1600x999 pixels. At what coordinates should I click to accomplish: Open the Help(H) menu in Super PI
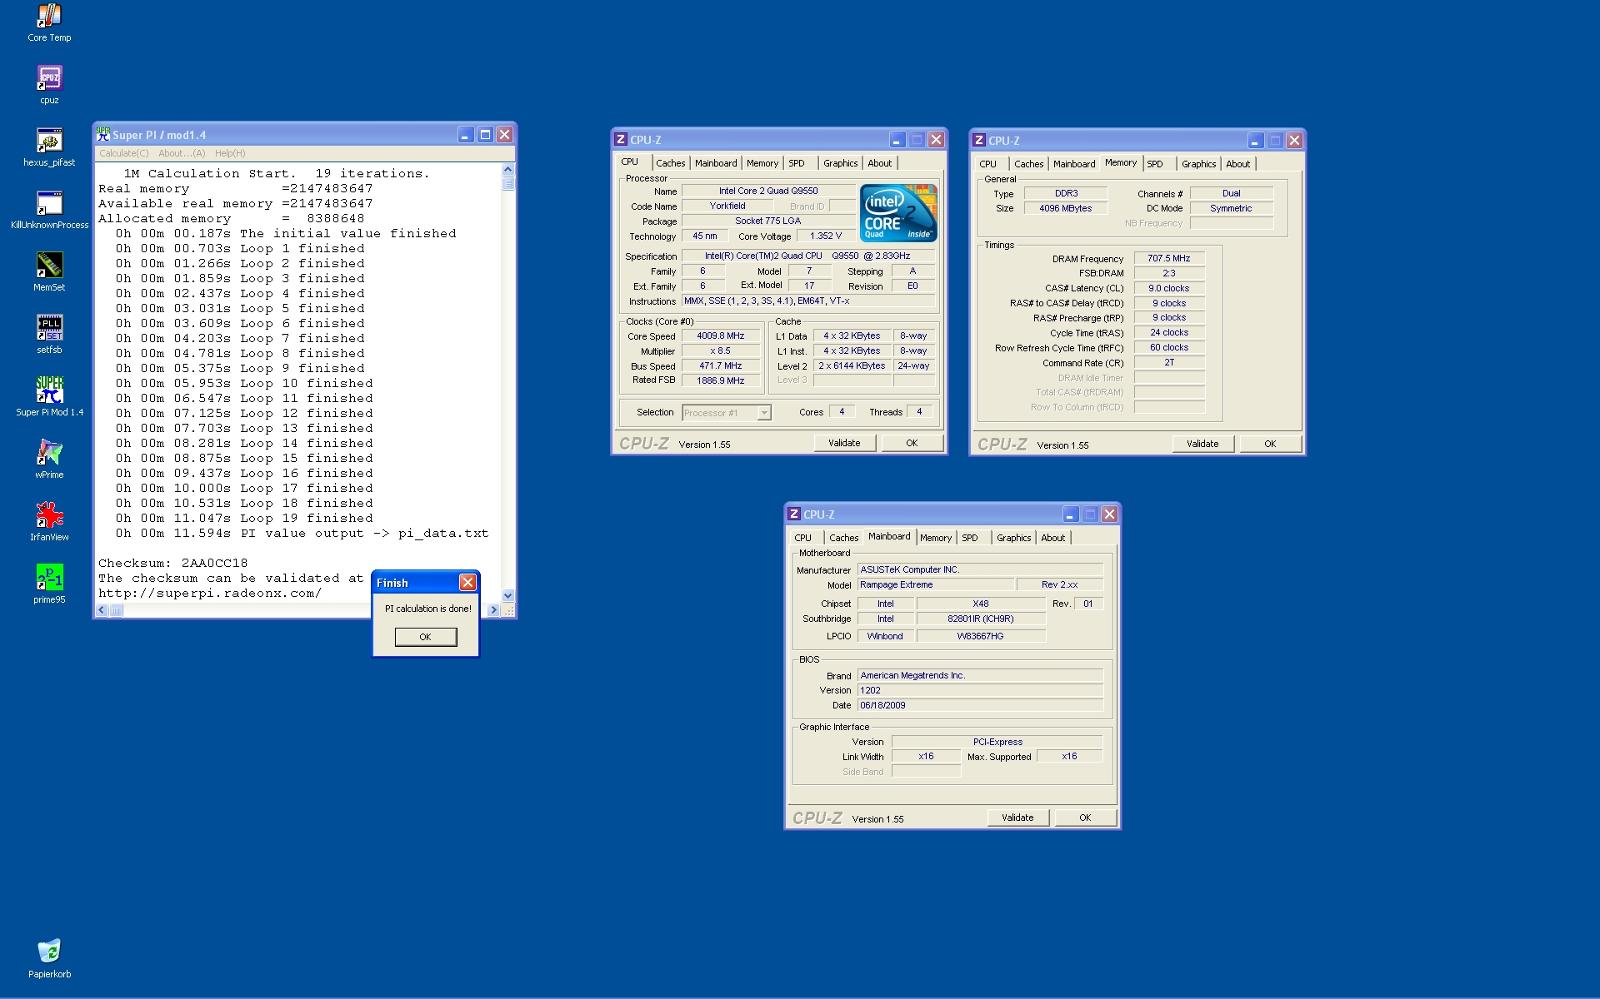[230, 153]
